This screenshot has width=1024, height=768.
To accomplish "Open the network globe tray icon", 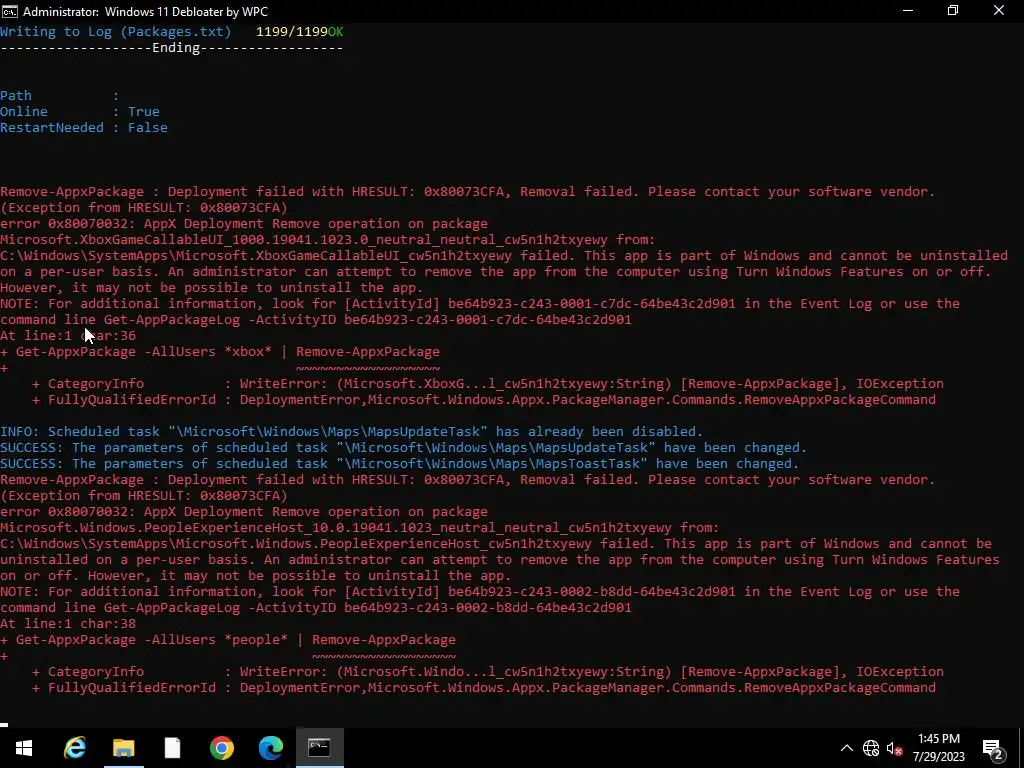I will (x=871, y=748).
